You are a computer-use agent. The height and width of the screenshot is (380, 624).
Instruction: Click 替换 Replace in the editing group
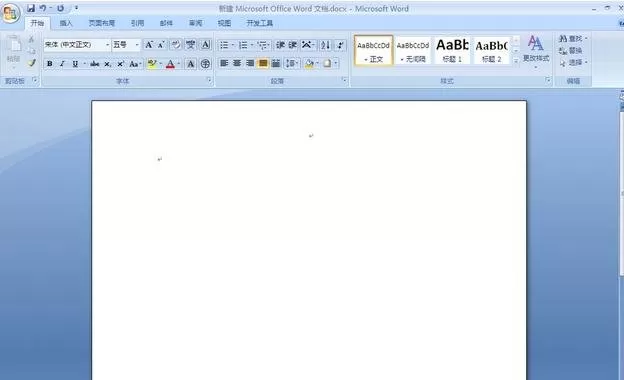[571, 51]
